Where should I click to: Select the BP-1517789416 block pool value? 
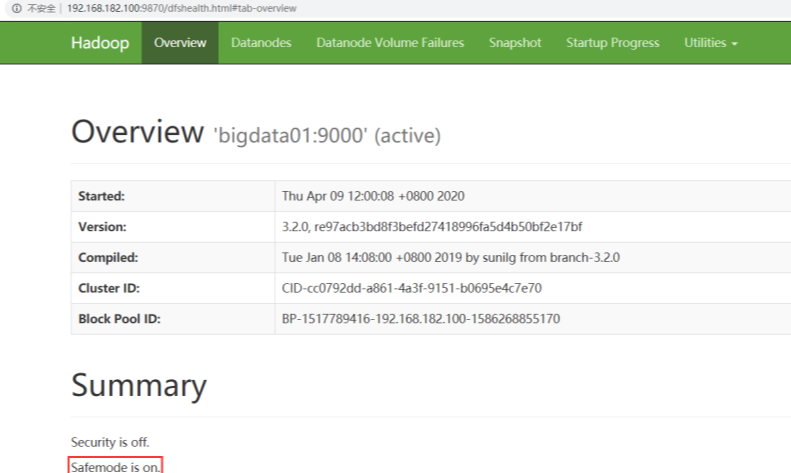pos(421,319)
